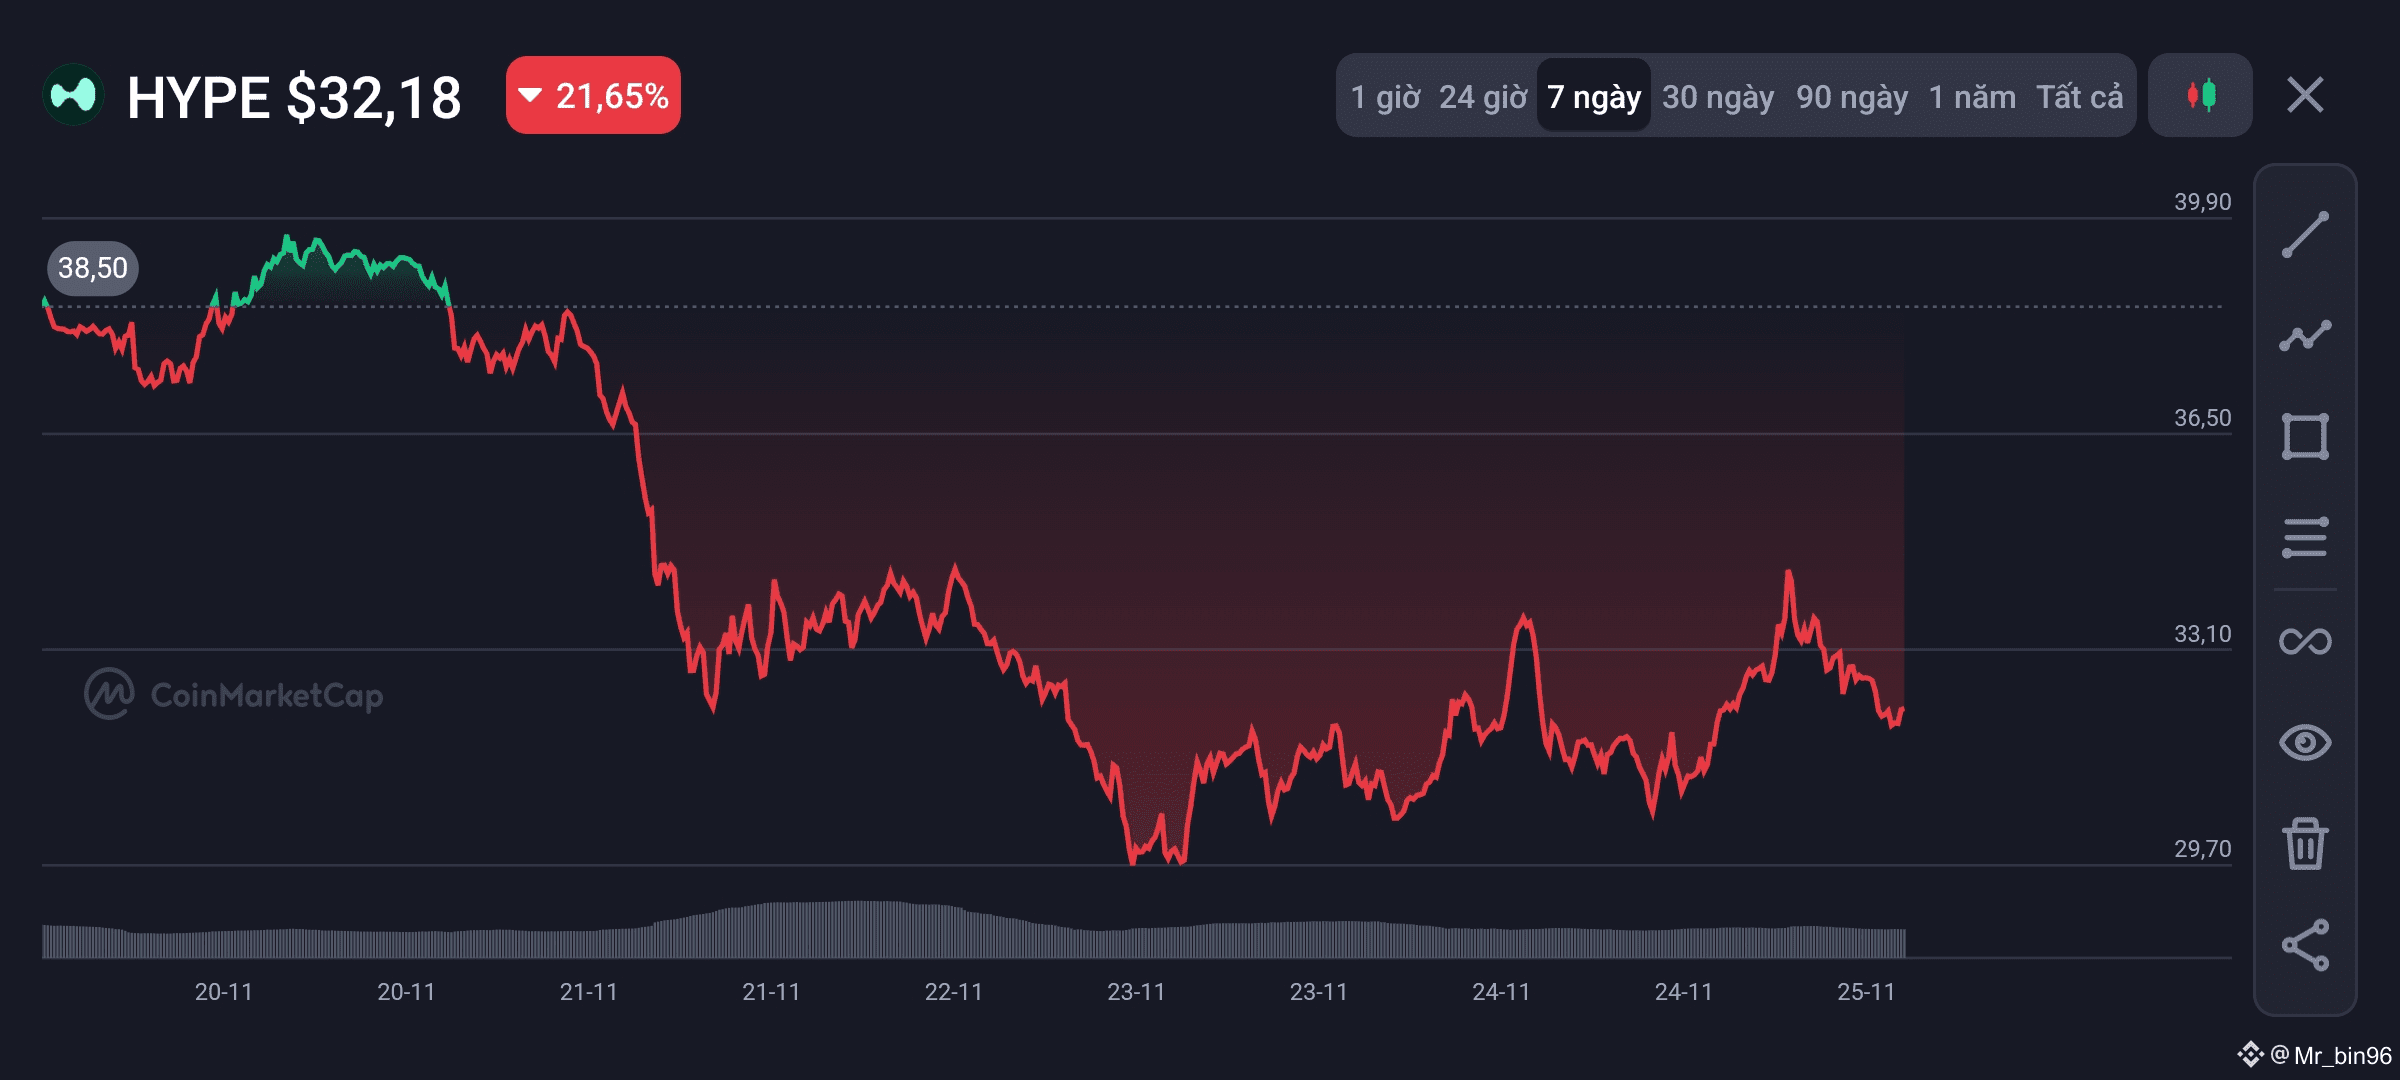Select the 7 ngày timeframe
Viewport: 2400px width, 1080px height.
coord(1594,97)
